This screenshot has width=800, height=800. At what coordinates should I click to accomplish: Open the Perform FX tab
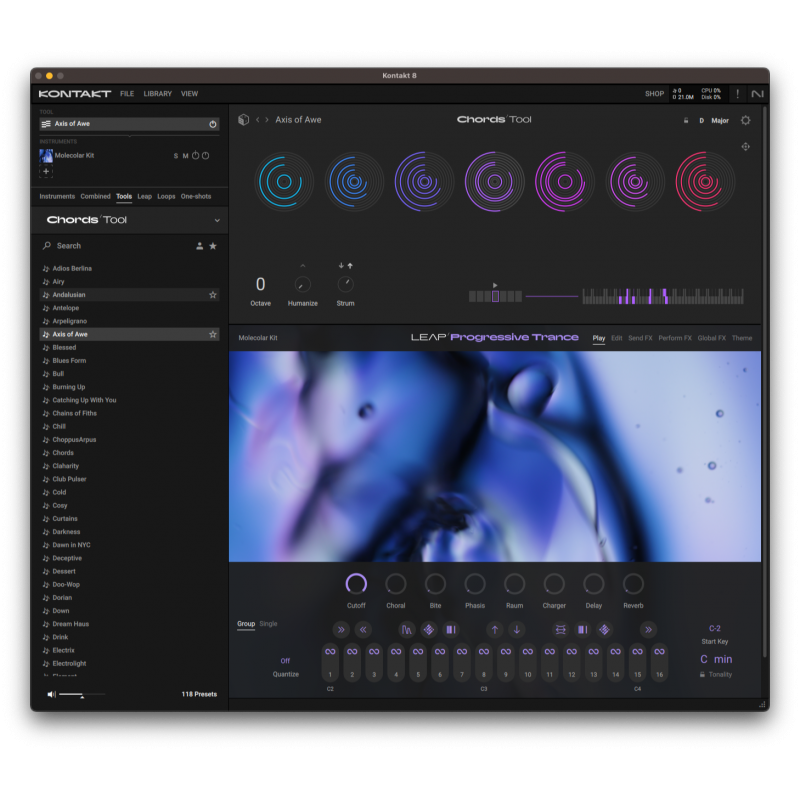tap(674, 338)
